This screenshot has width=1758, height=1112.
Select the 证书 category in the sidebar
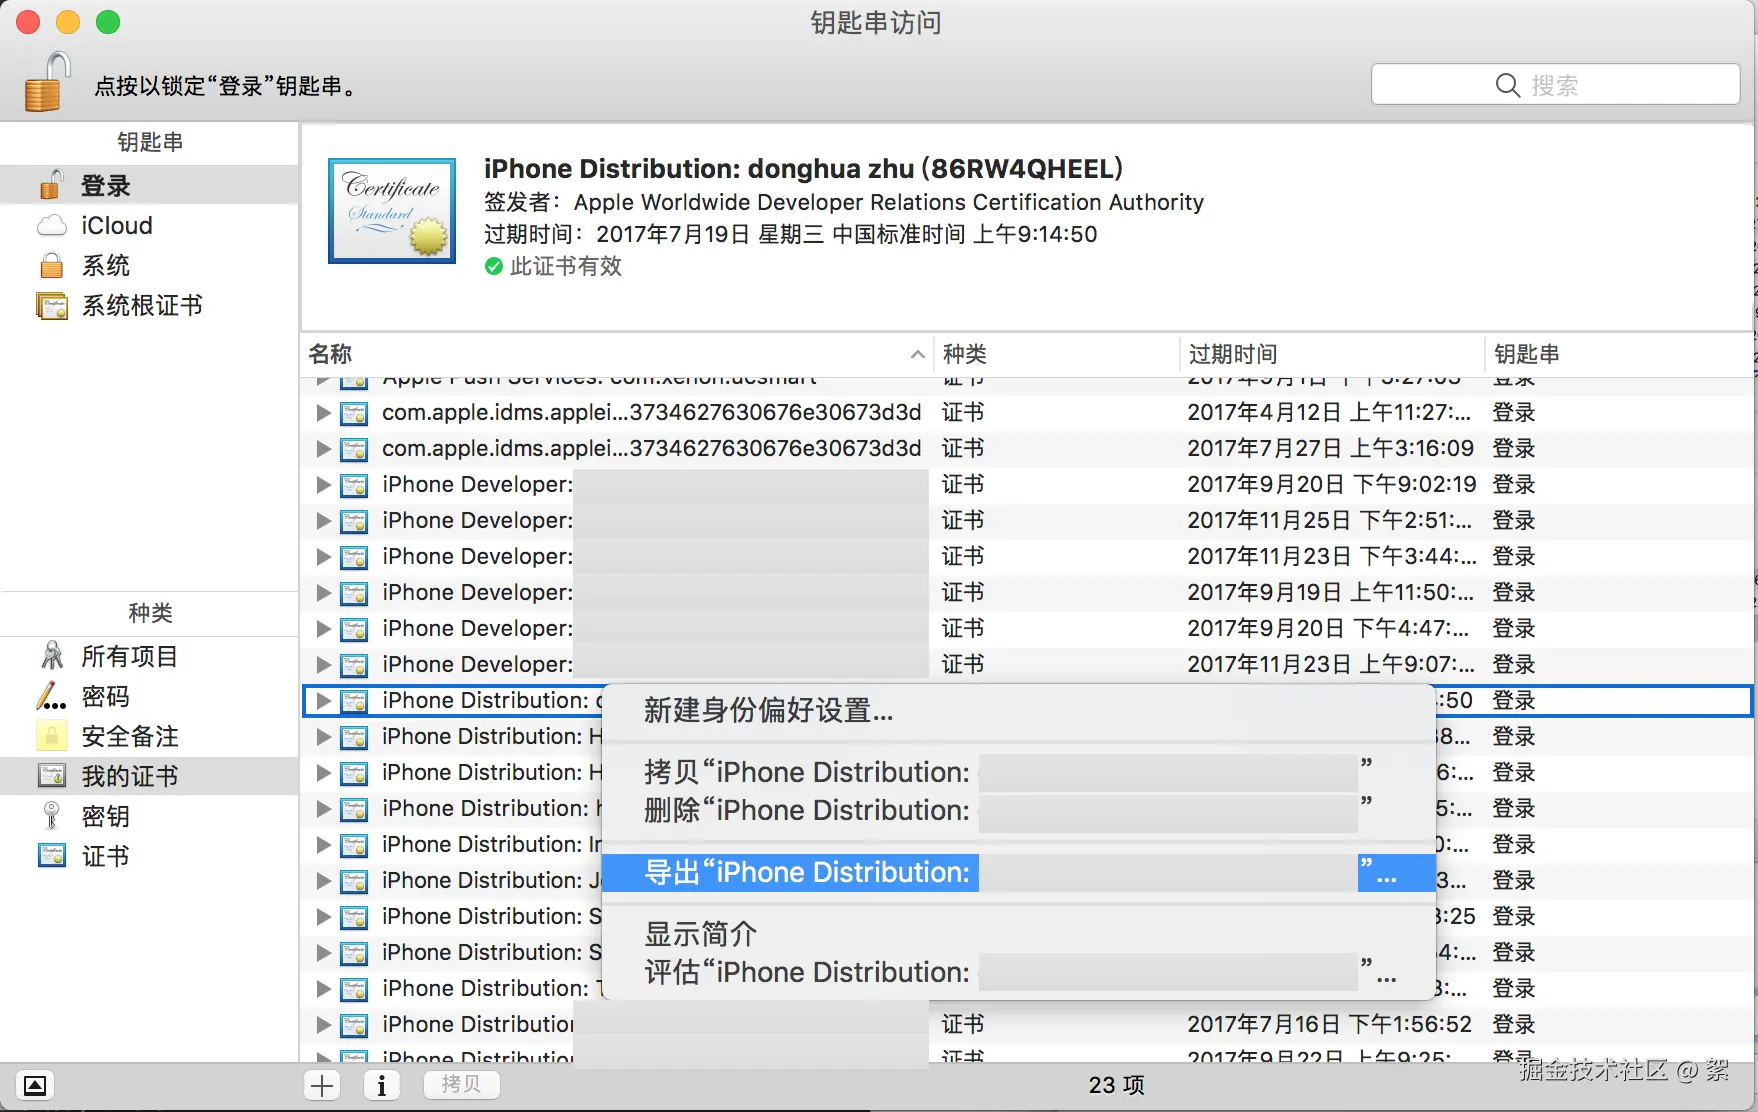(x=149, y=857)
